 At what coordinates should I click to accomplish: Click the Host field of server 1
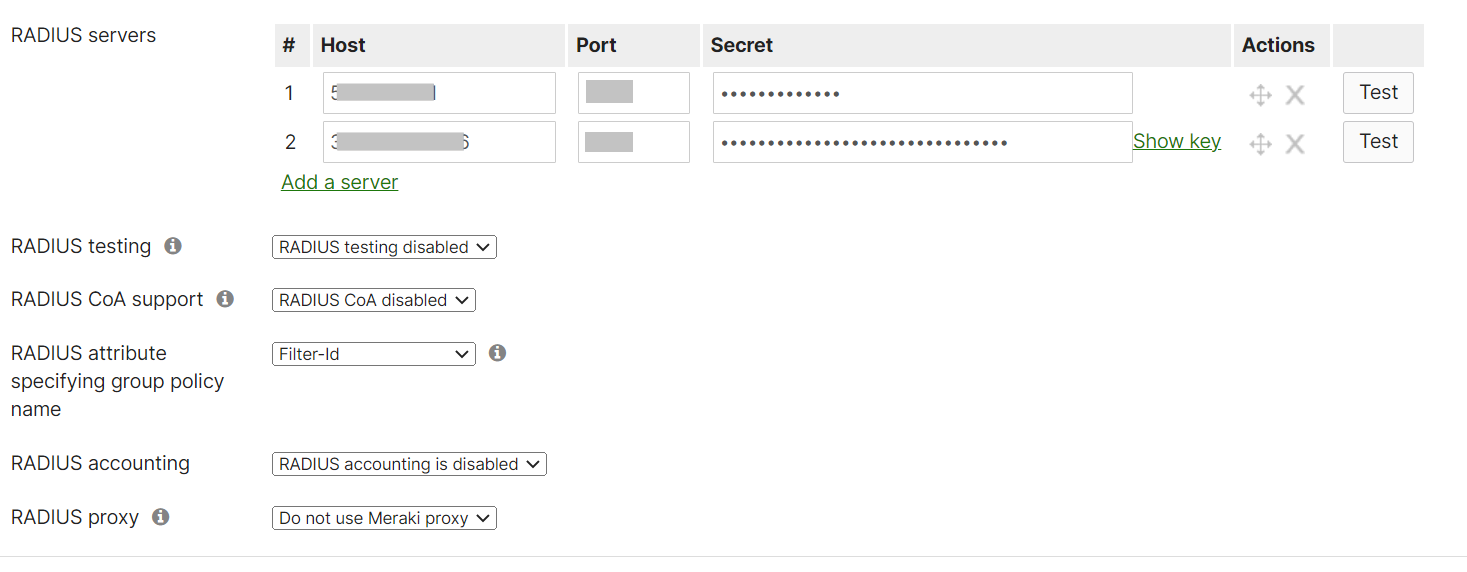[439, 93]
